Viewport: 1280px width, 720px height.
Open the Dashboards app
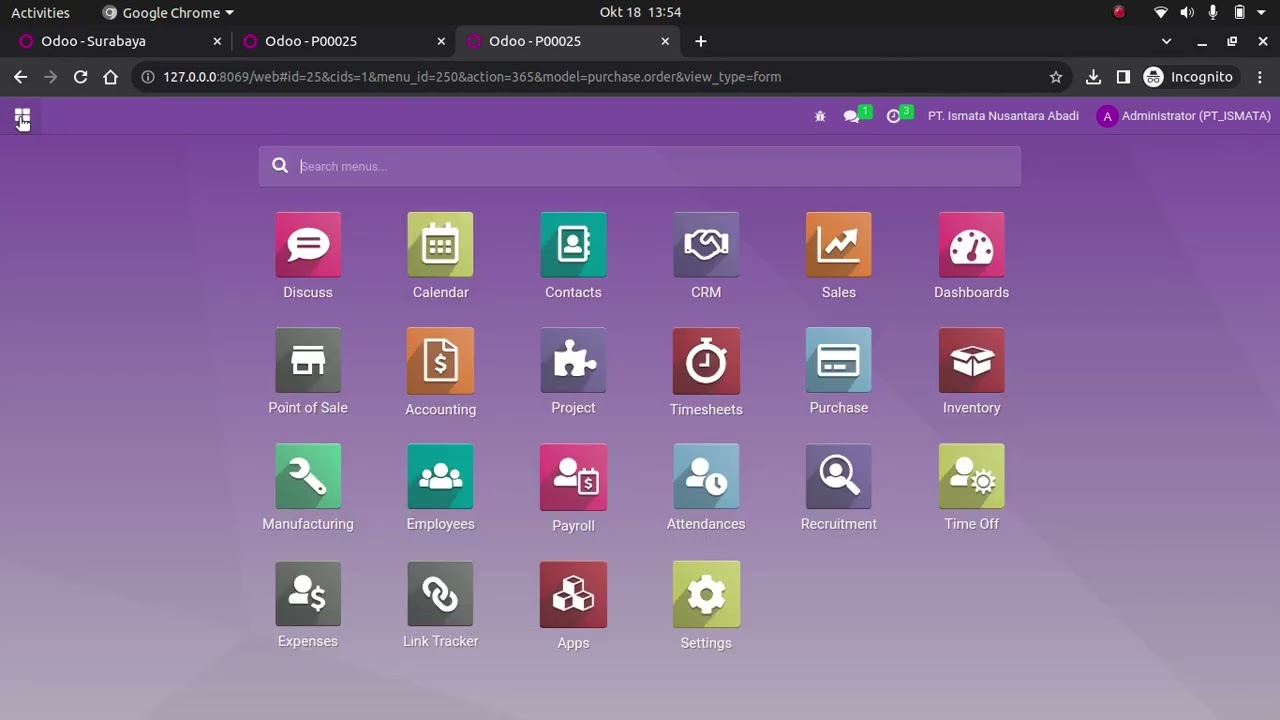click(971, 256)
